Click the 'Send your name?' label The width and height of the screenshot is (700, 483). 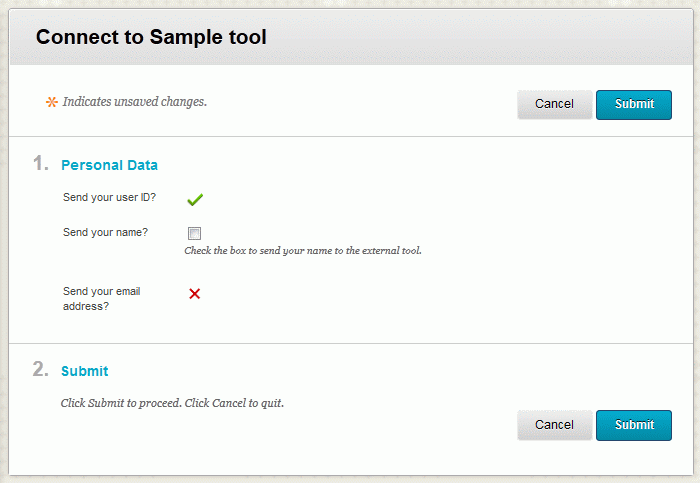(105, 232)
